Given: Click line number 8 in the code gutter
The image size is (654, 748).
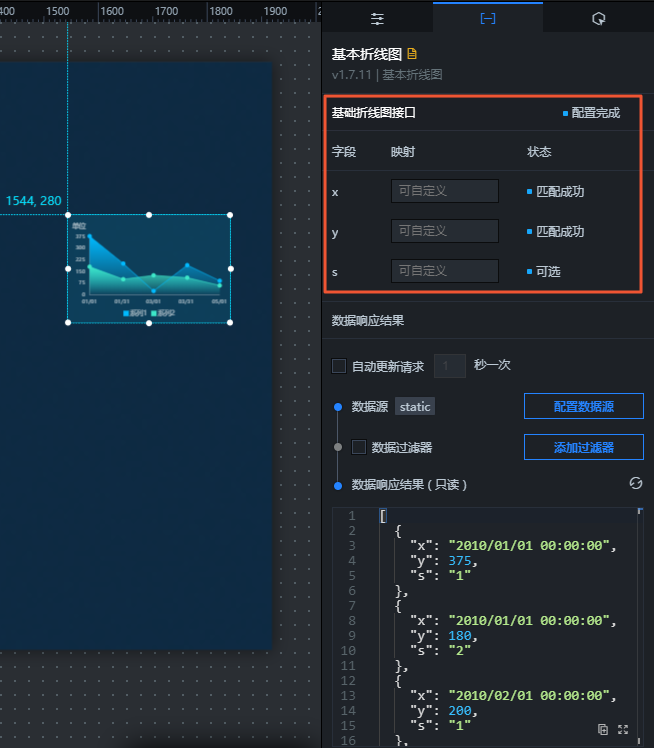Looking at the screenshot, I should 352,620.
